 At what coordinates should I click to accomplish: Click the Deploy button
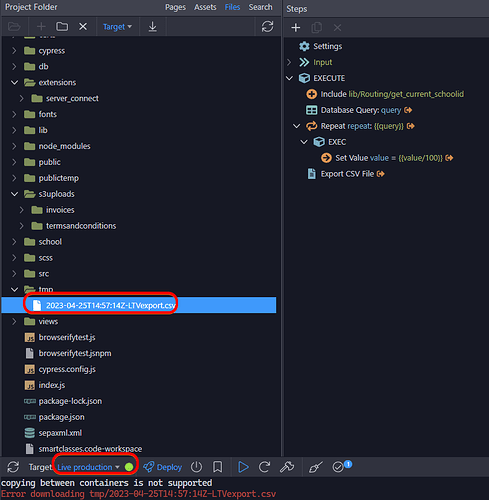(163, 467)
